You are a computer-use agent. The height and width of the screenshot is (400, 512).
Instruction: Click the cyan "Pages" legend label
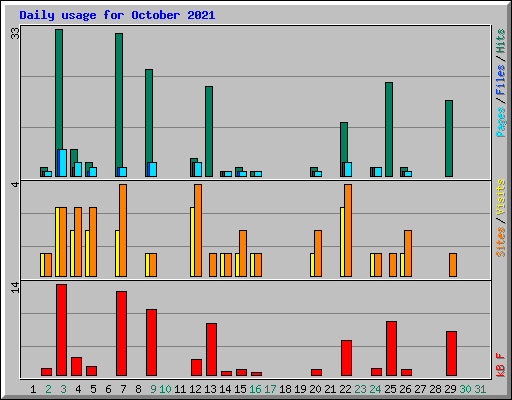[501, 122]
